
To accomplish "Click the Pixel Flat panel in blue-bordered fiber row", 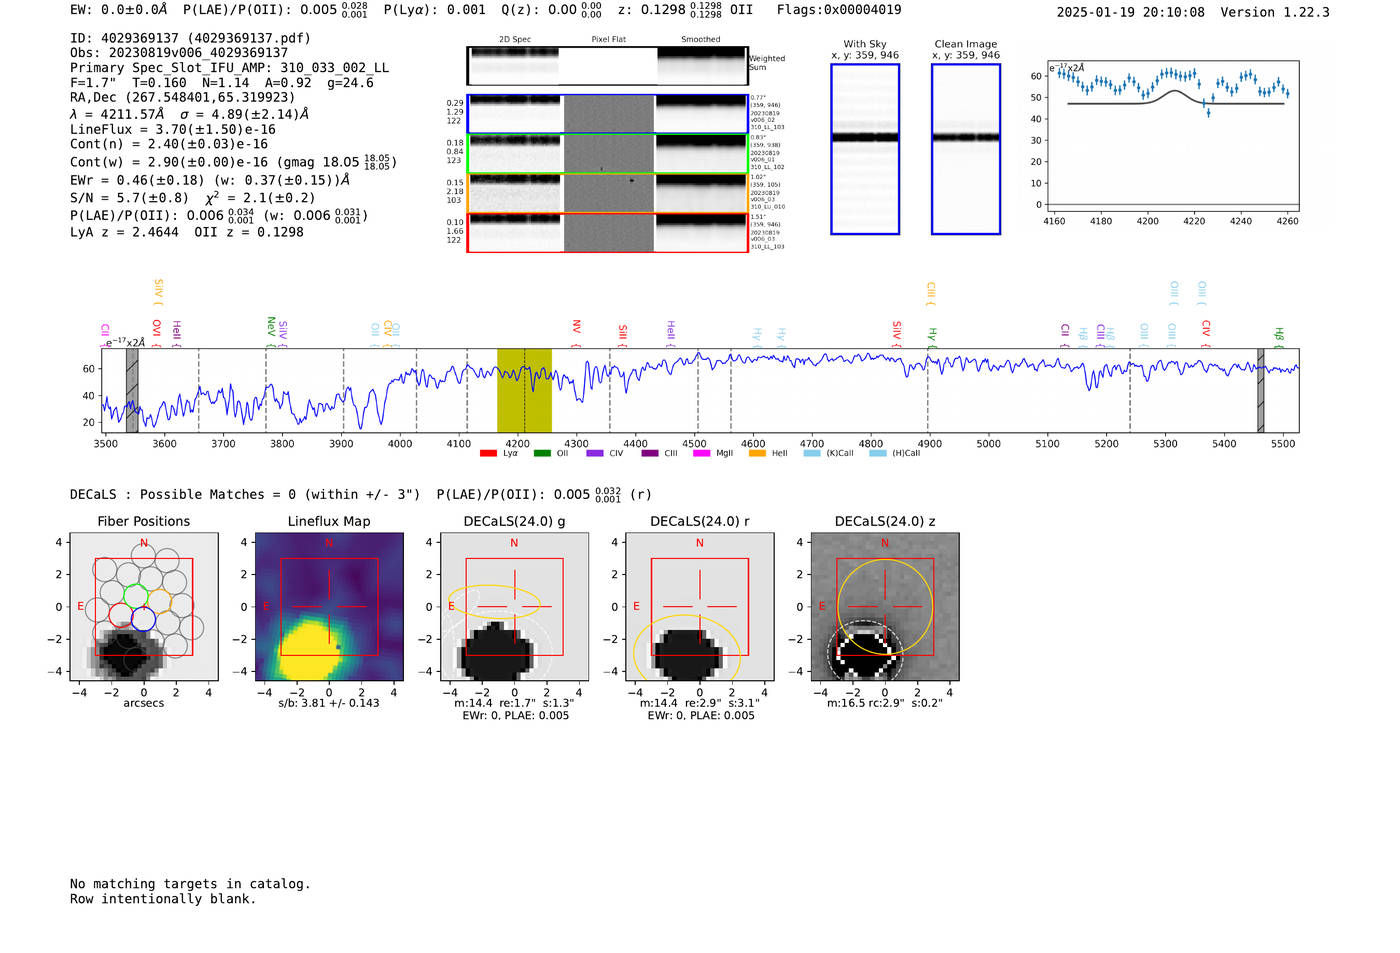I will click(x=608, y=114).
